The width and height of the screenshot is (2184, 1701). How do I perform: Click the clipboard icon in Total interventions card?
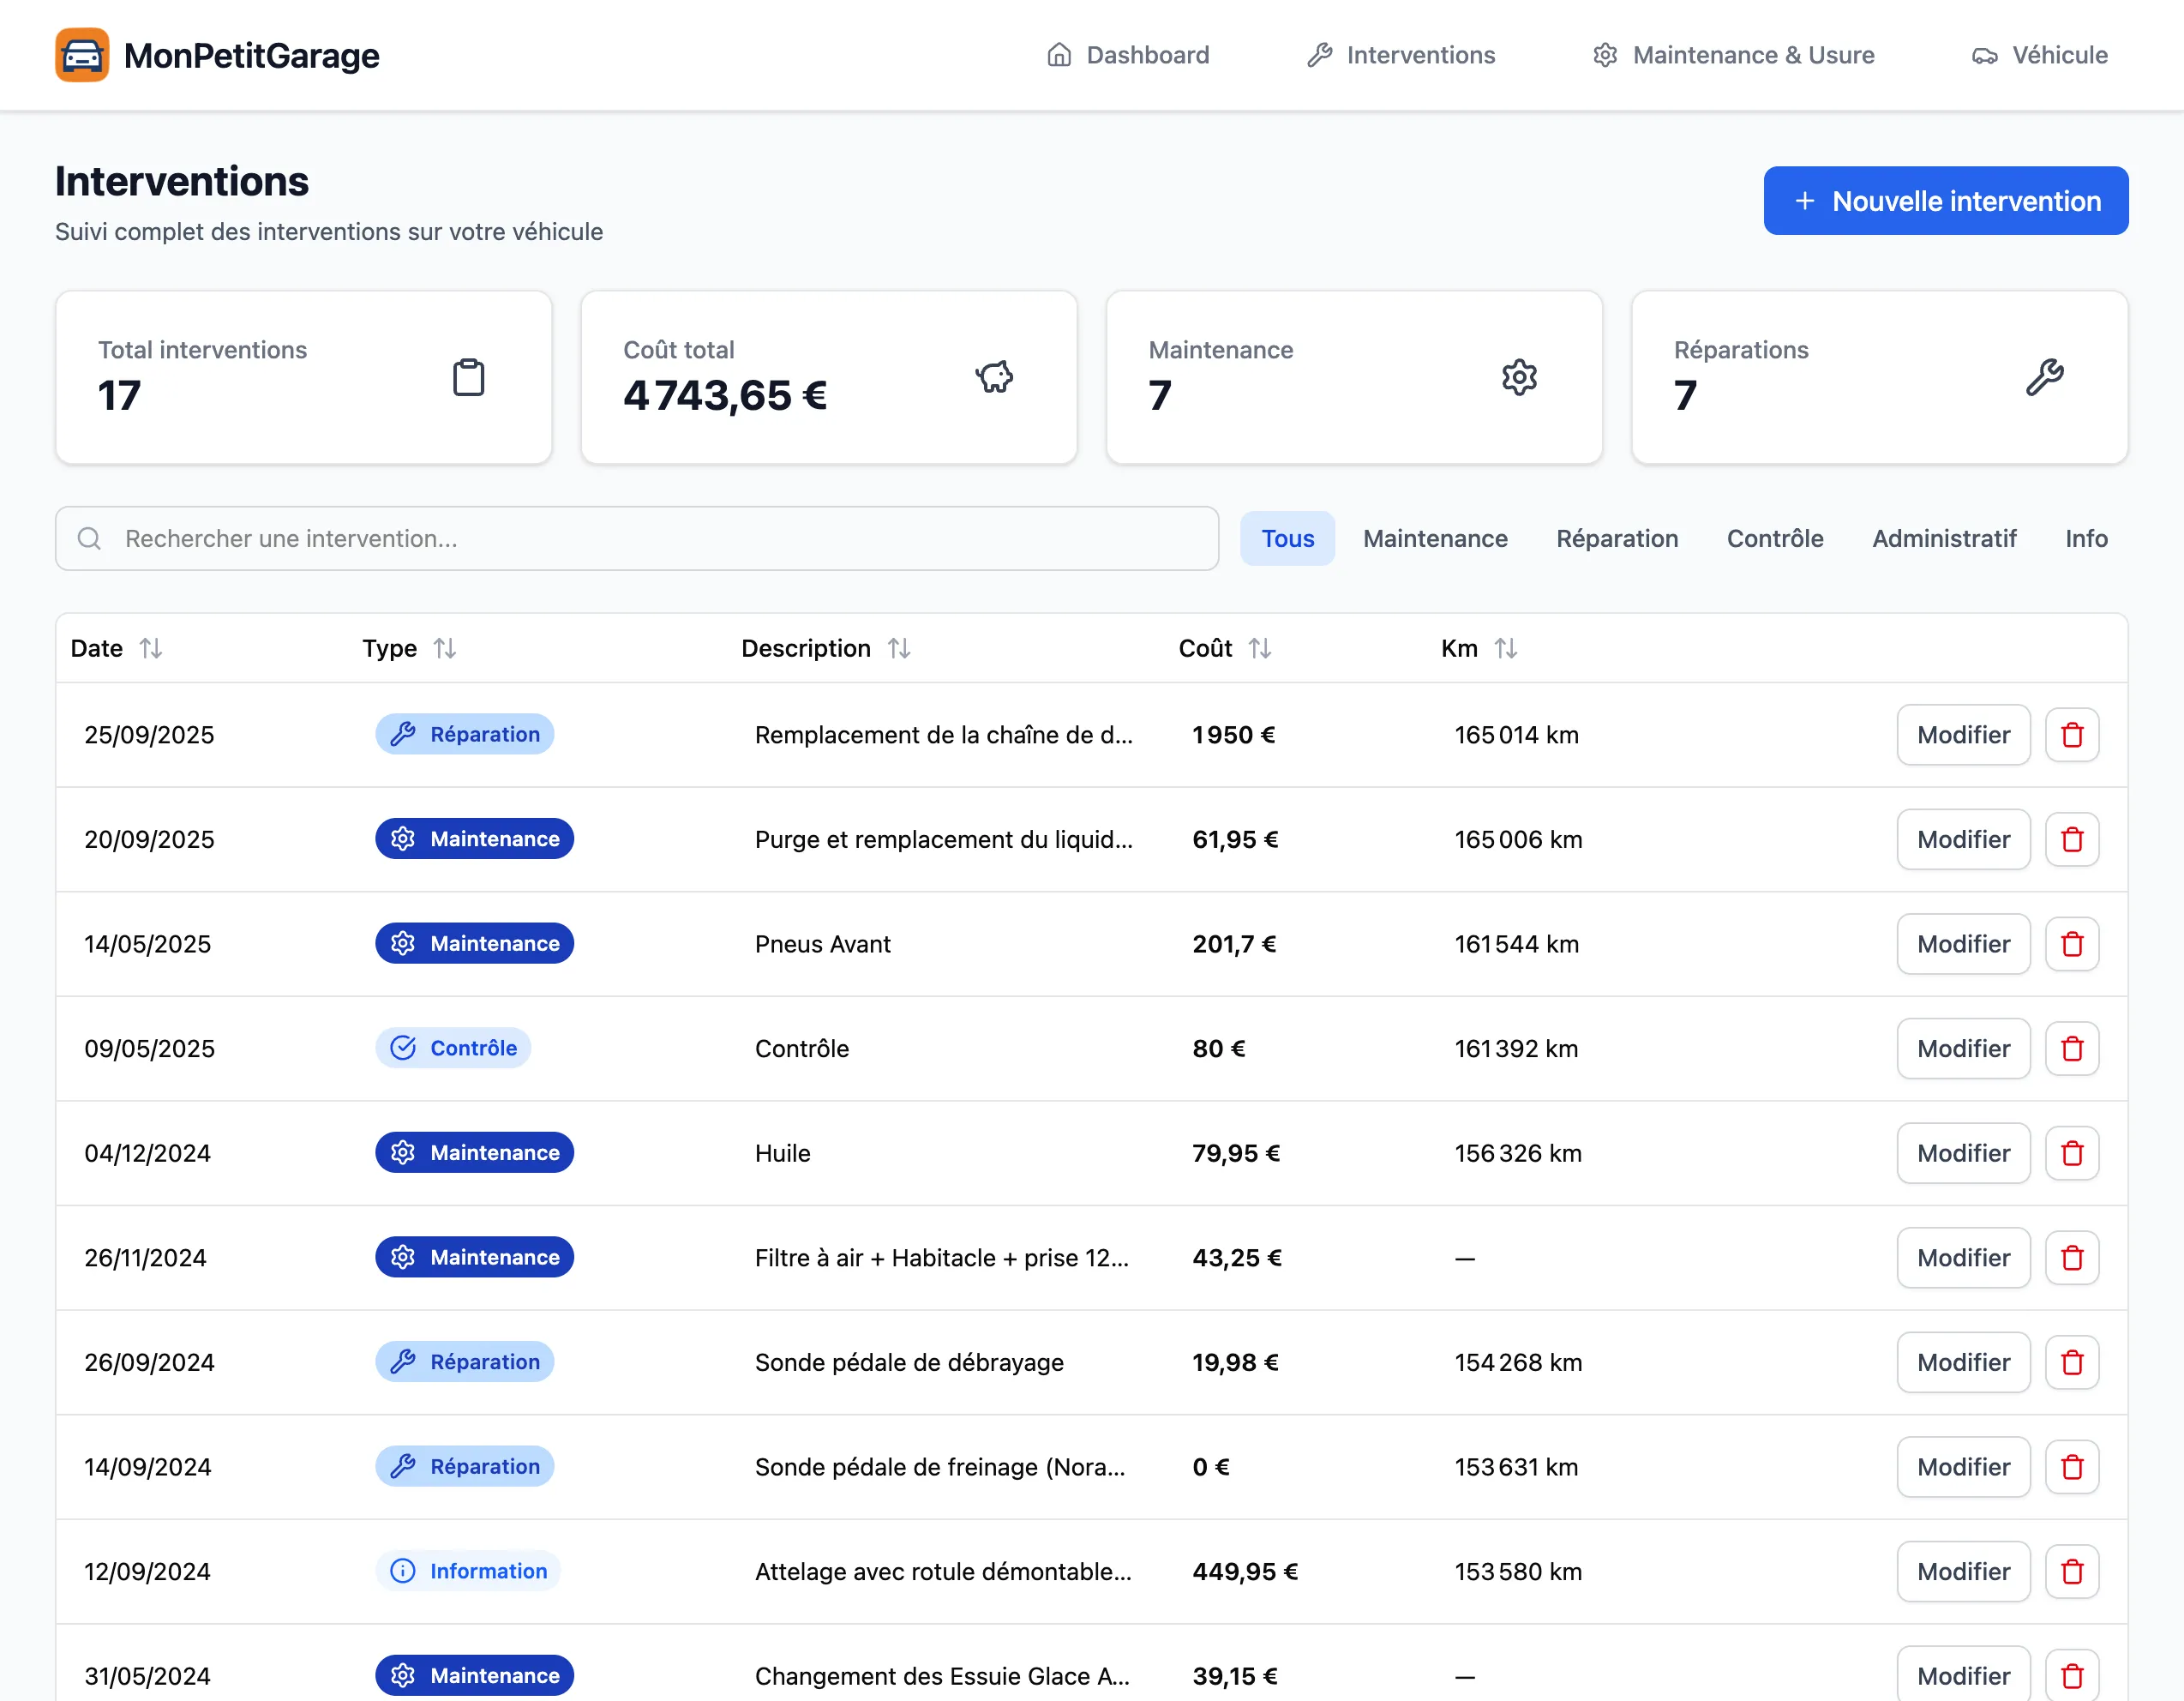468,377
